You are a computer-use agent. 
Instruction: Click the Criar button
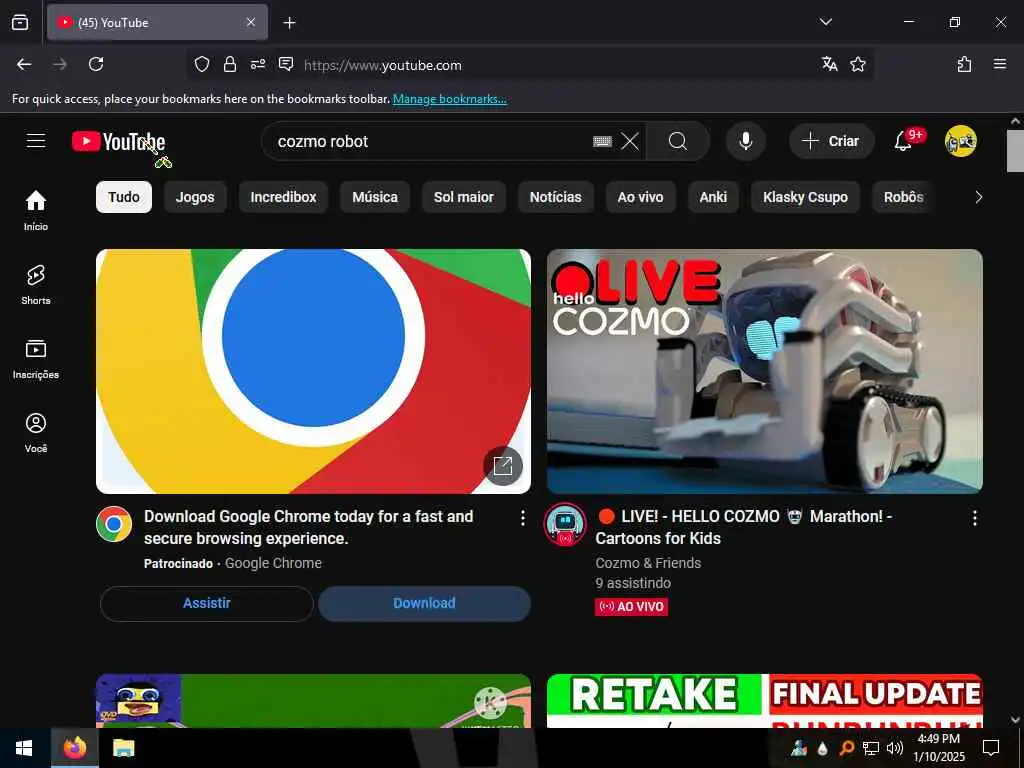coord(831,141)
